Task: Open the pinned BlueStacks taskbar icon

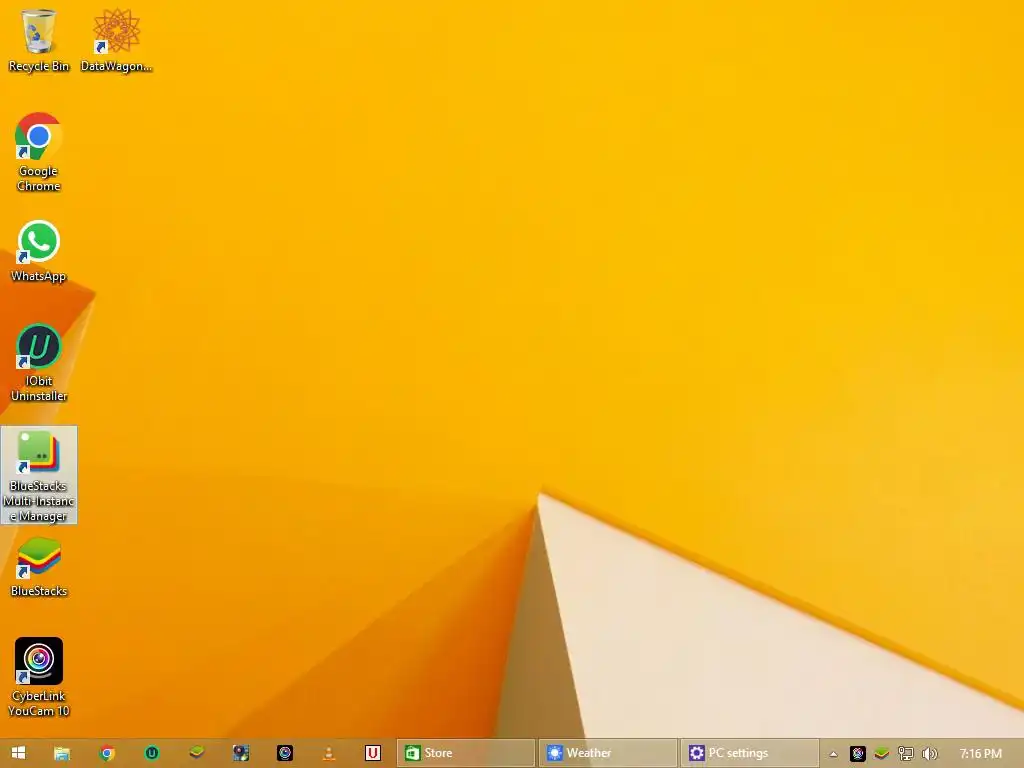Action: click(x=196, y=753)
